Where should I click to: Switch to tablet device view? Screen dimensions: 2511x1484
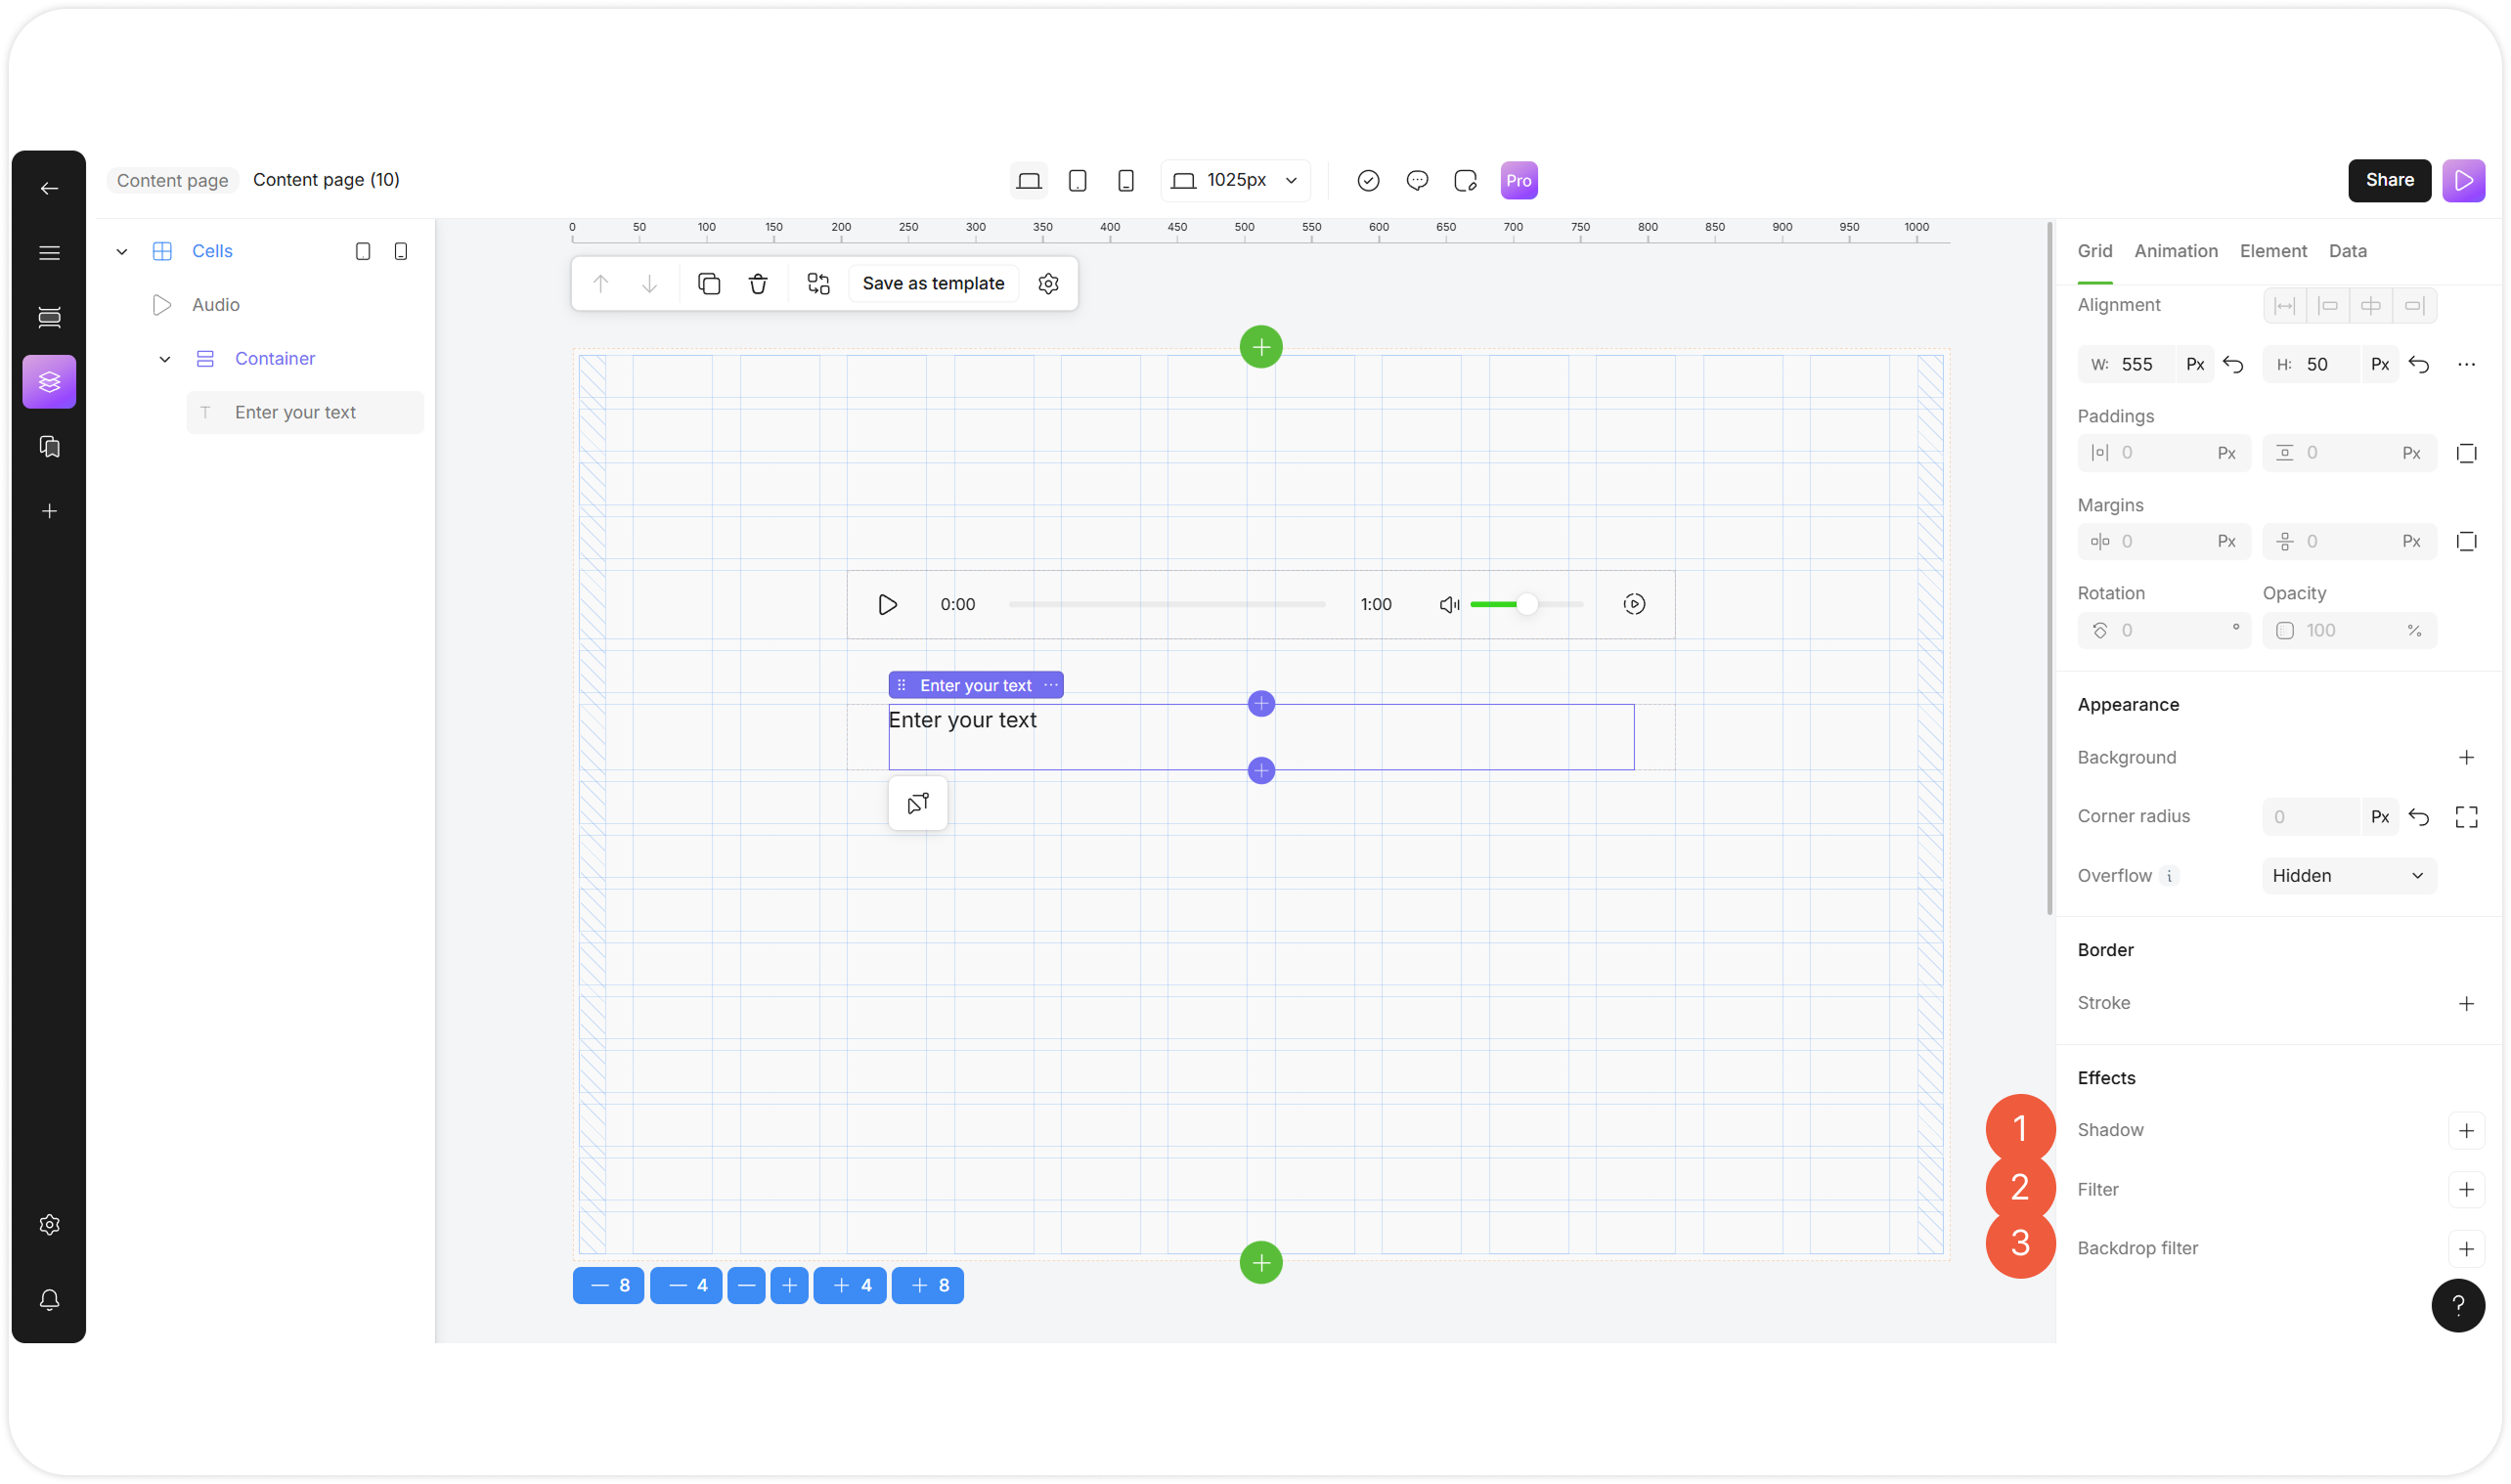[x=1077, y=181]
